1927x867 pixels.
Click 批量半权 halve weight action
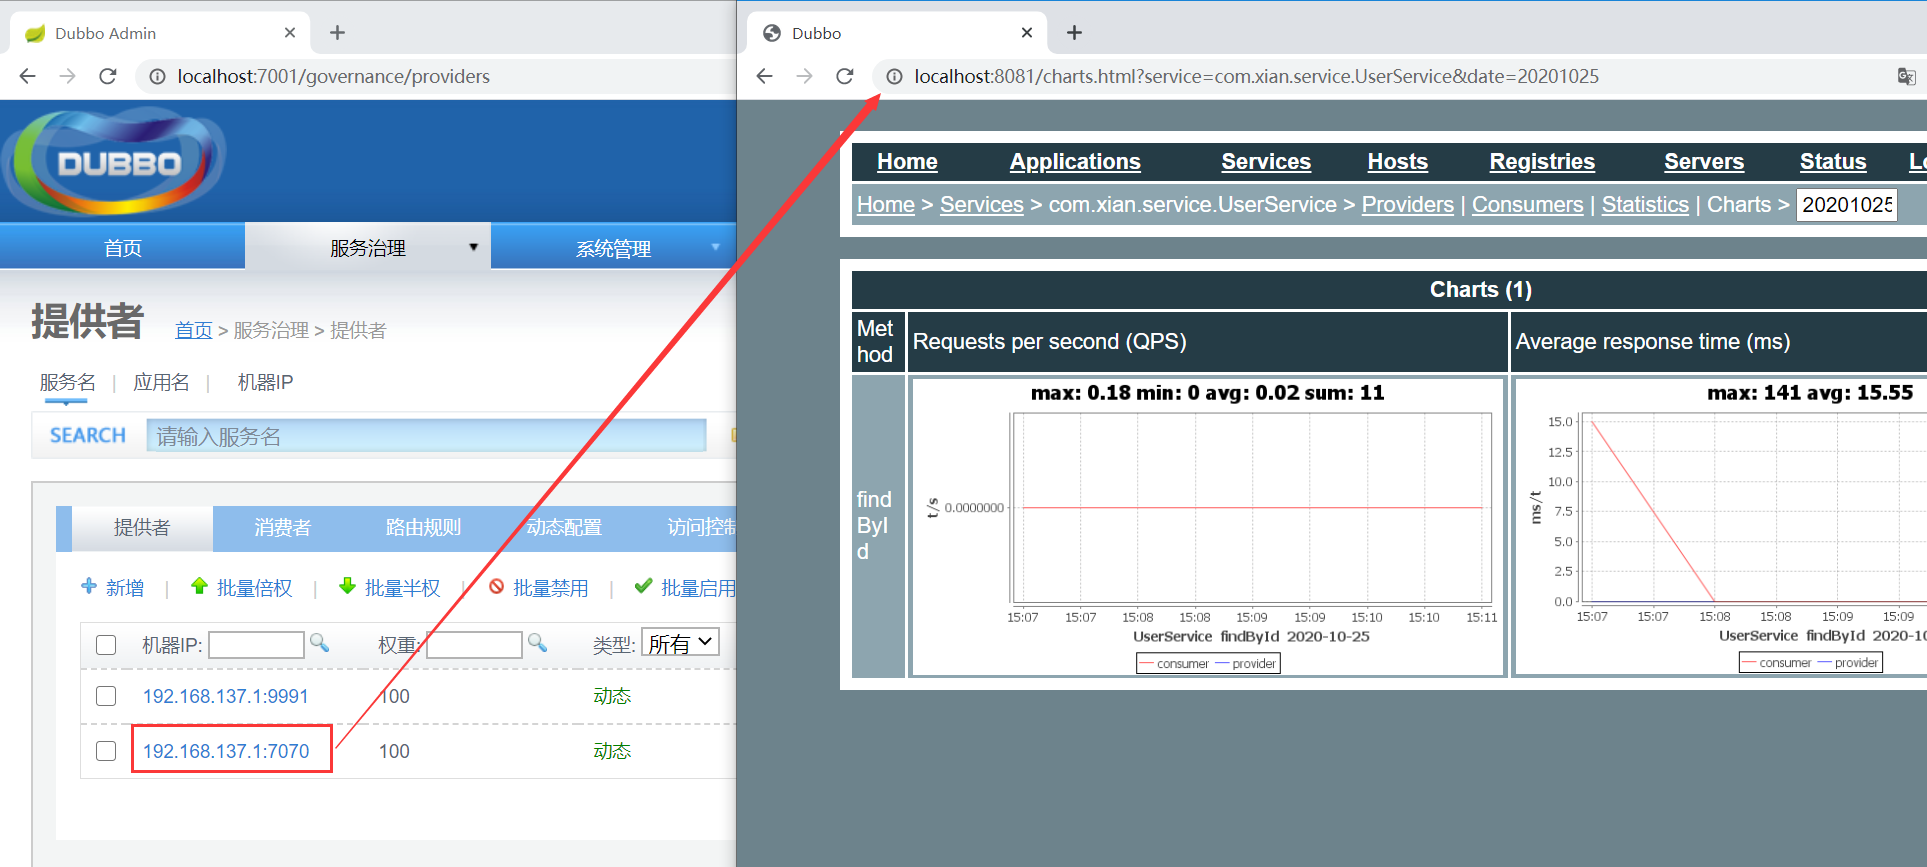point(390,588)
